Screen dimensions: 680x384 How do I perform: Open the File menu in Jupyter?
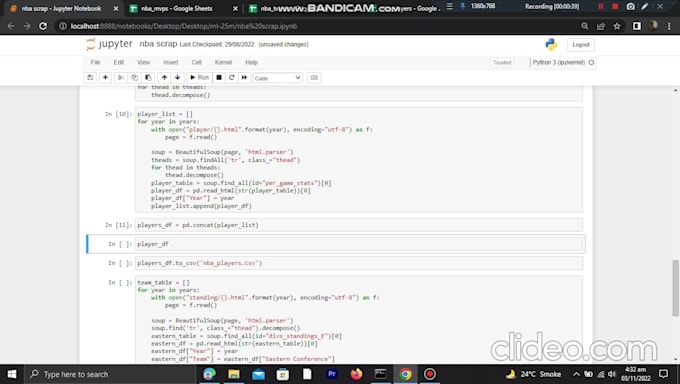[95, 62]
